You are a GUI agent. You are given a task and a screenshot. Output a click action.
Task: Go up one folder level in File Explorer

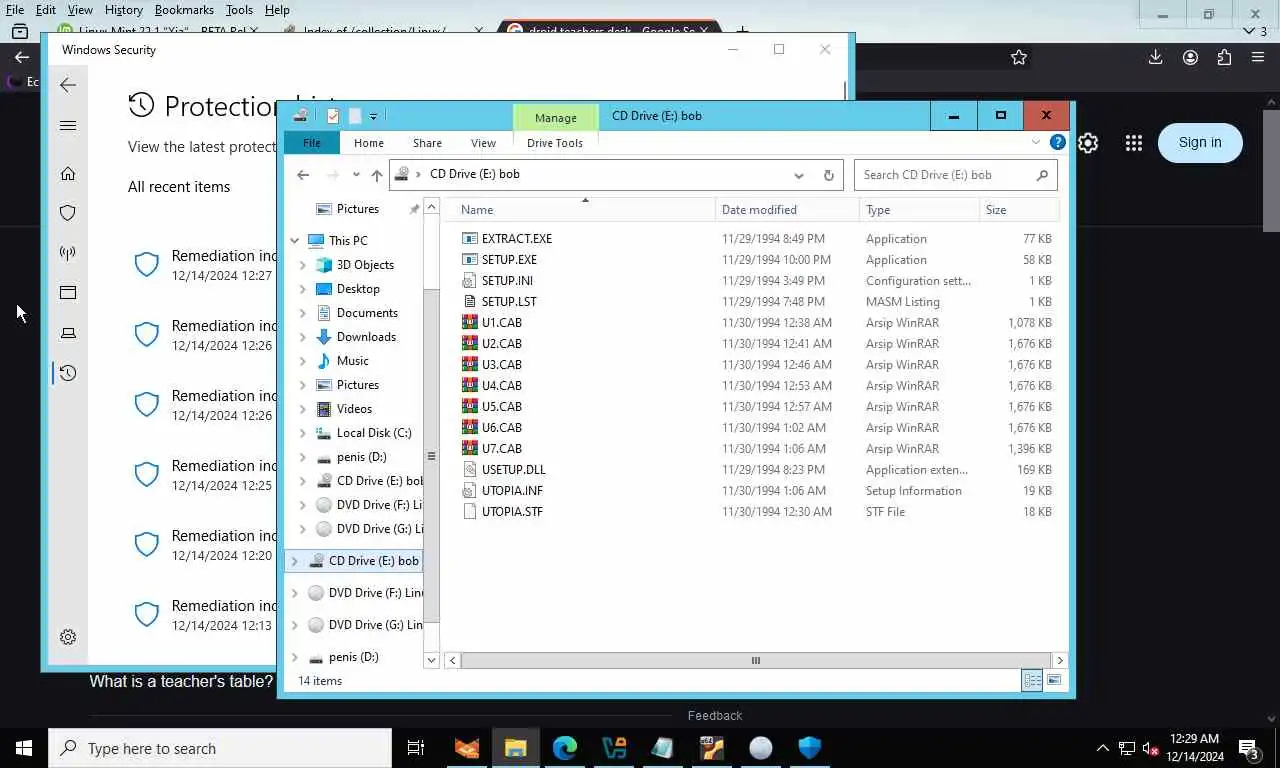[x=376, y=175]
